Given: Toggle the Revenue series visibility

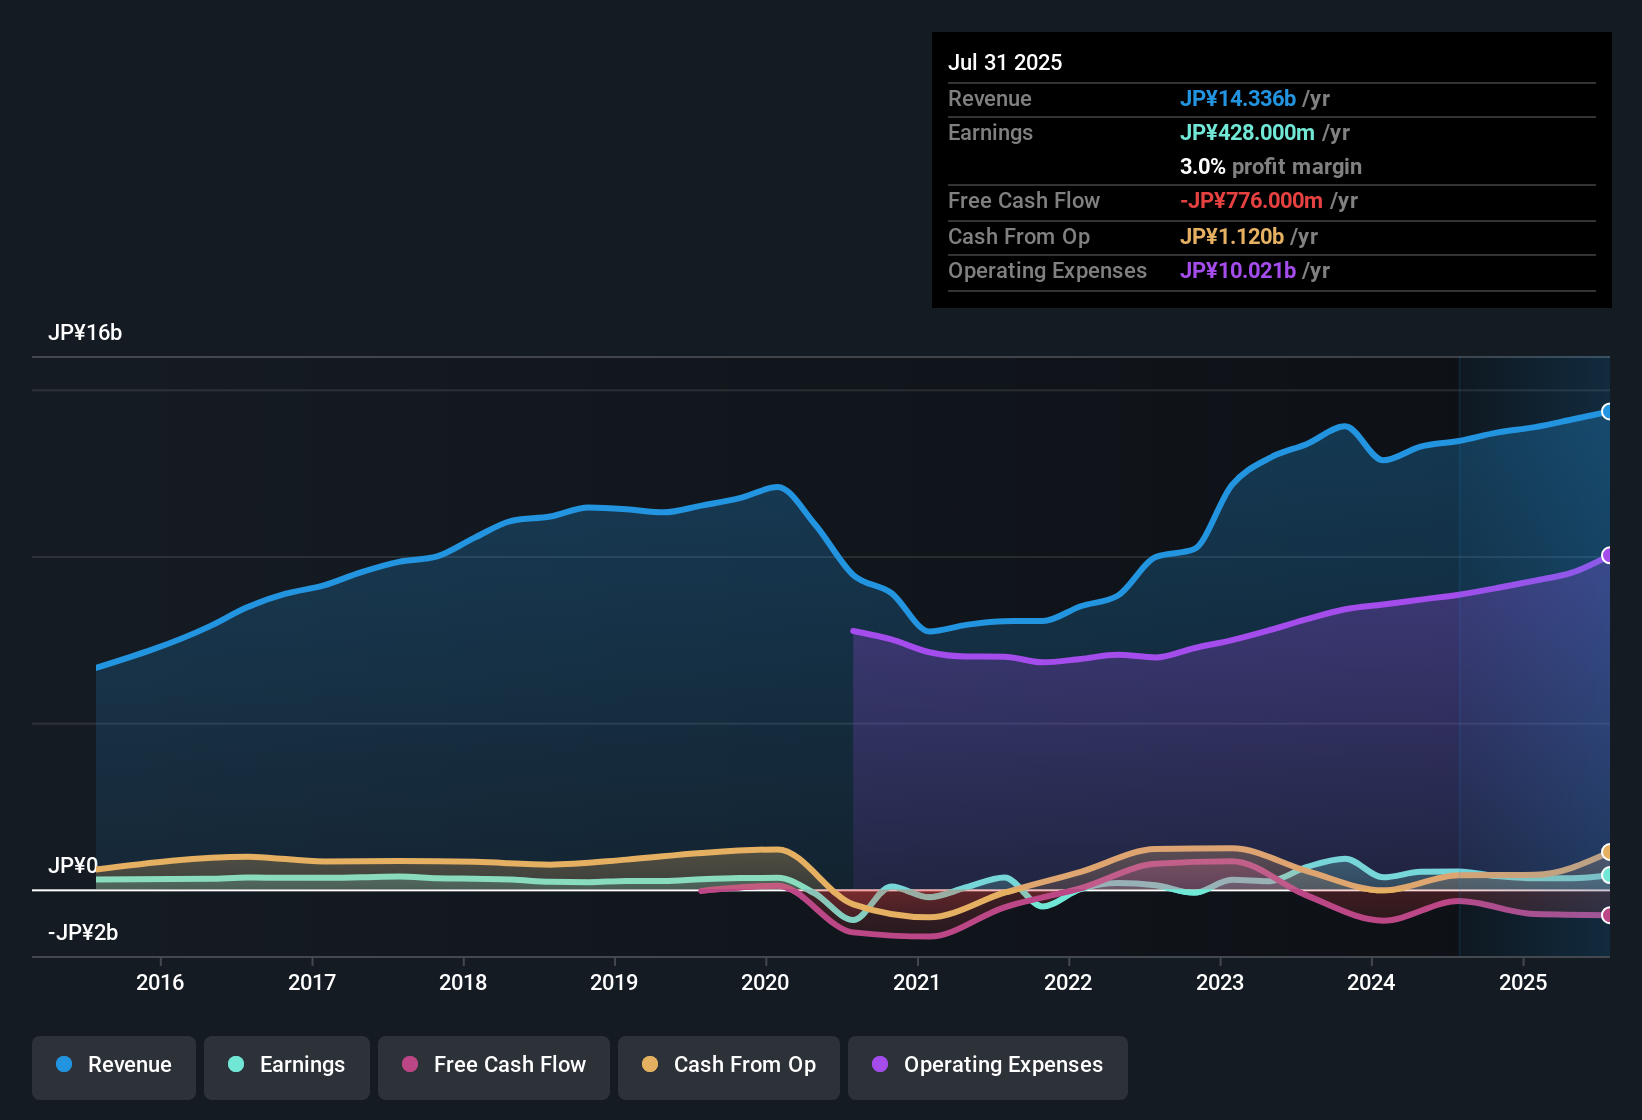Looking at the screenshot, I should click(x=113, y=1065).
